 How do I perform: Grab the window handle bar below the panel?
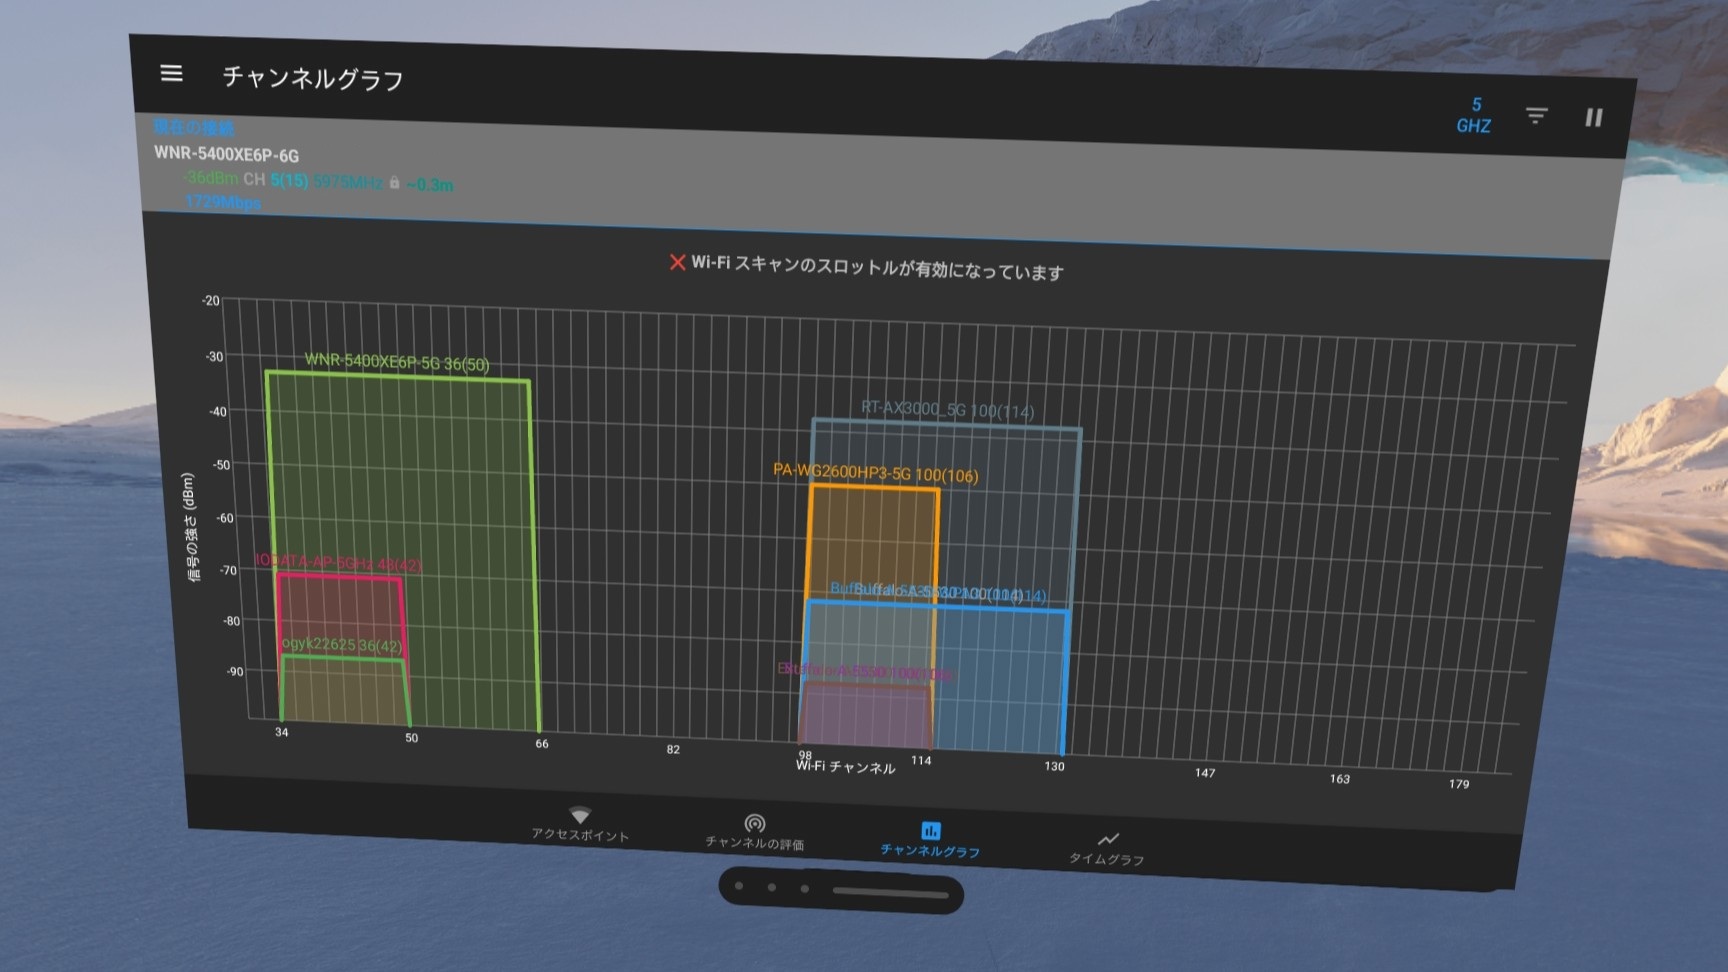[890, 892]
